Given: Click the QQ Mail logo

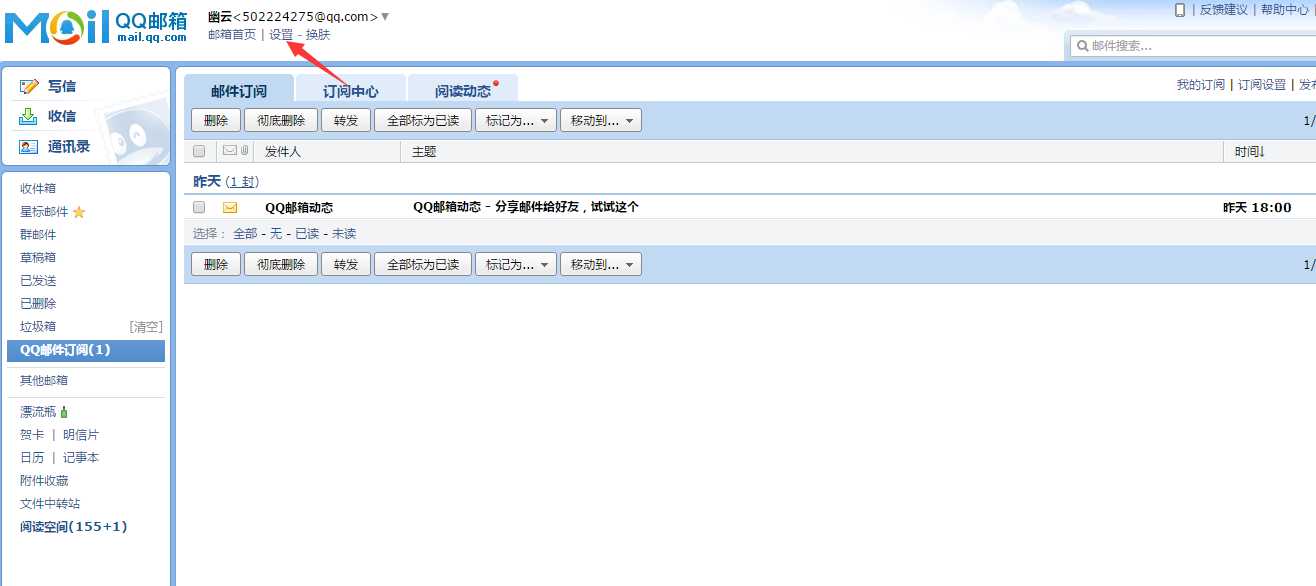Looking at the screenshot, I should (95, 26).
